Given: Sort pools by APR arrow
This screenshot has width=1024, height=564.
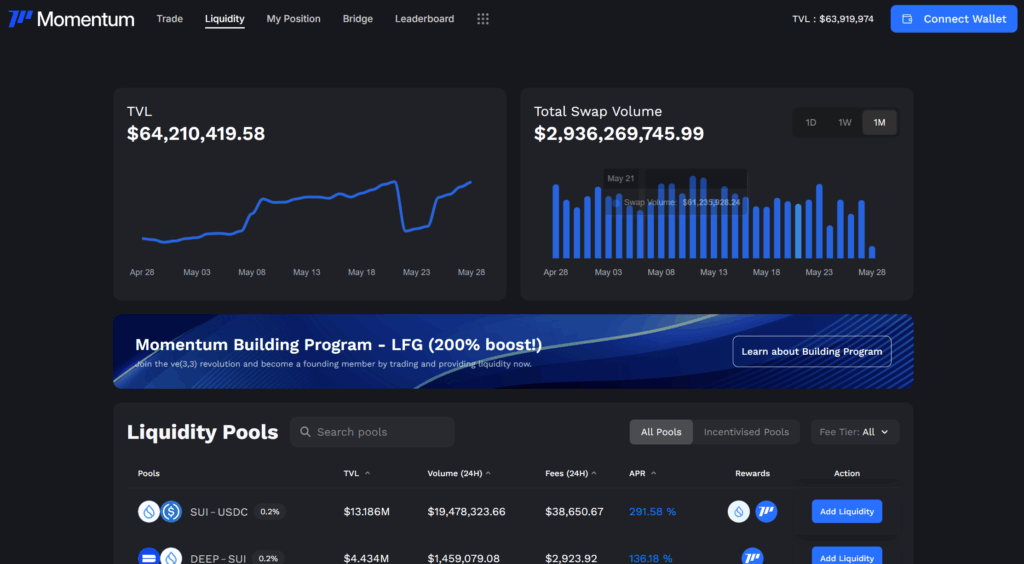Looking at the screenshot, I should 654,473.
